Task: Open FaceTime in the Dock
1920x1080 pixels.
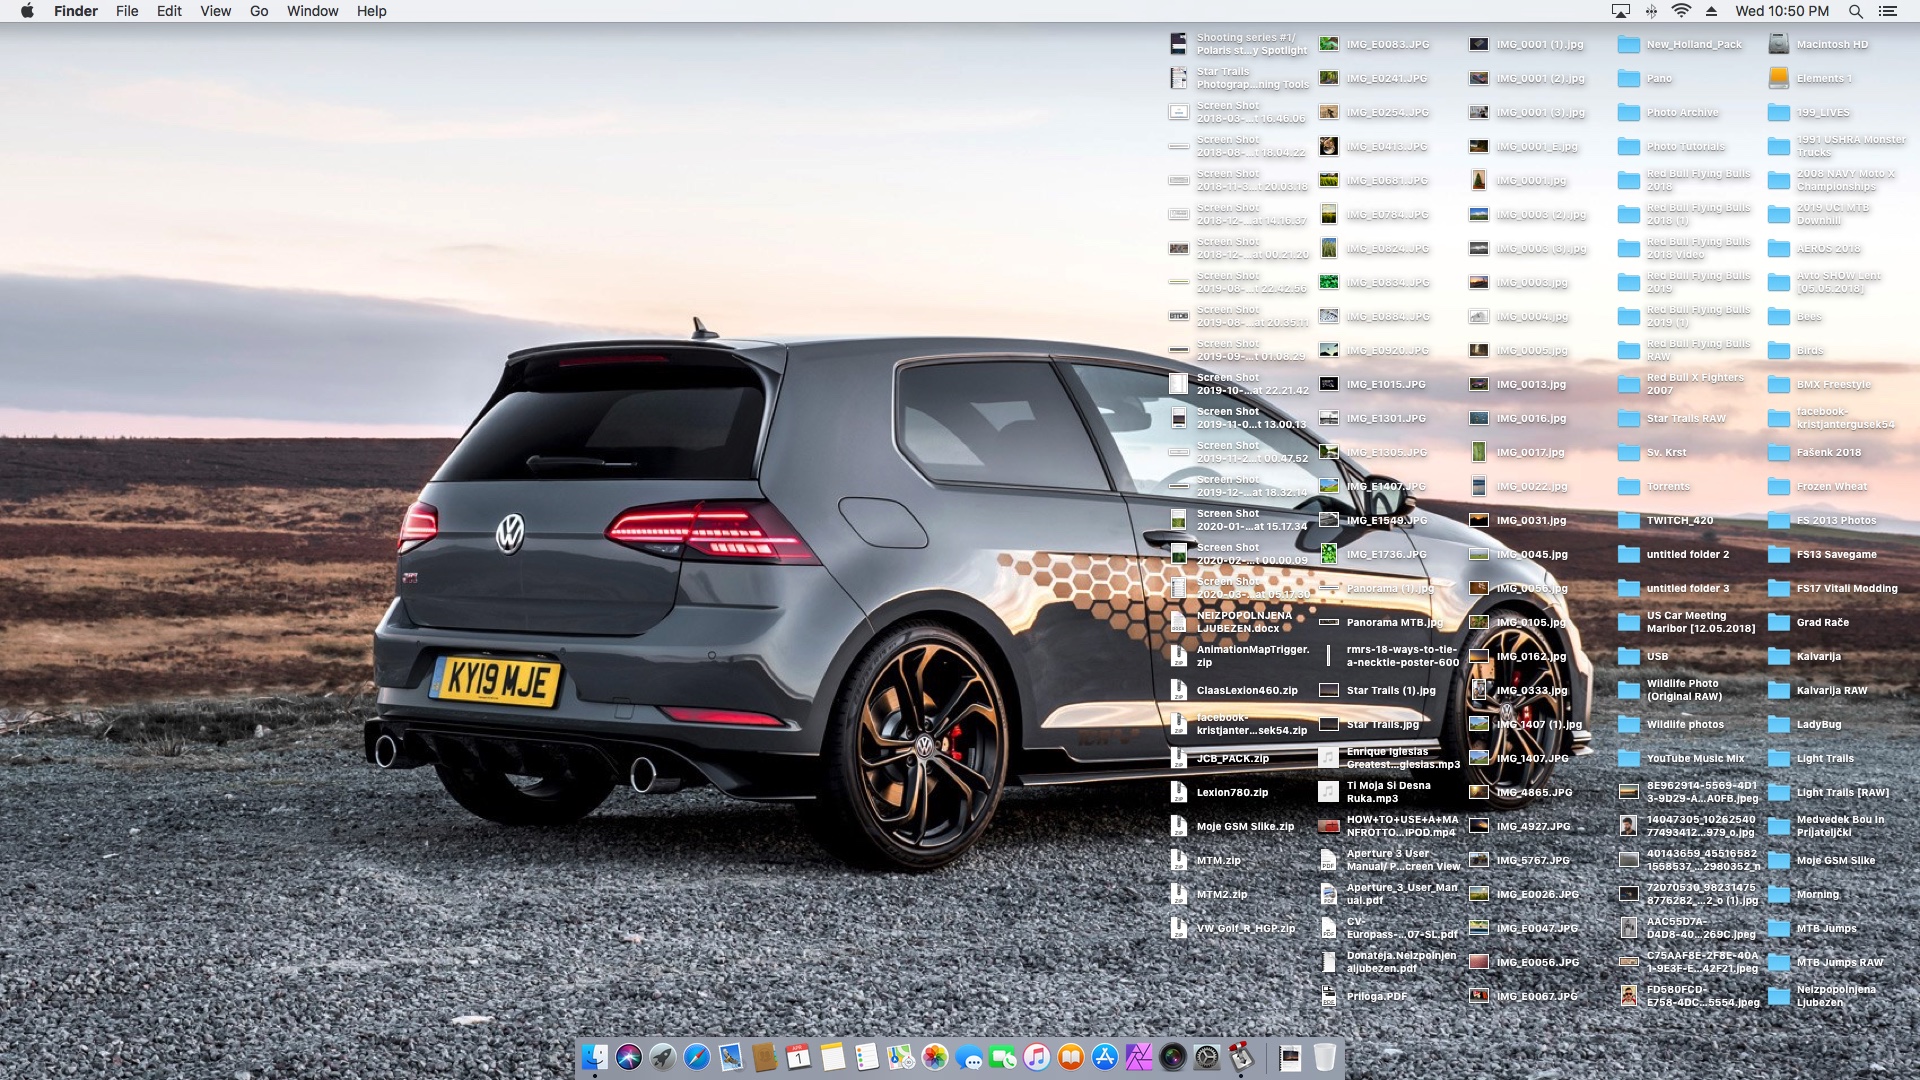Action: 1003,1057
